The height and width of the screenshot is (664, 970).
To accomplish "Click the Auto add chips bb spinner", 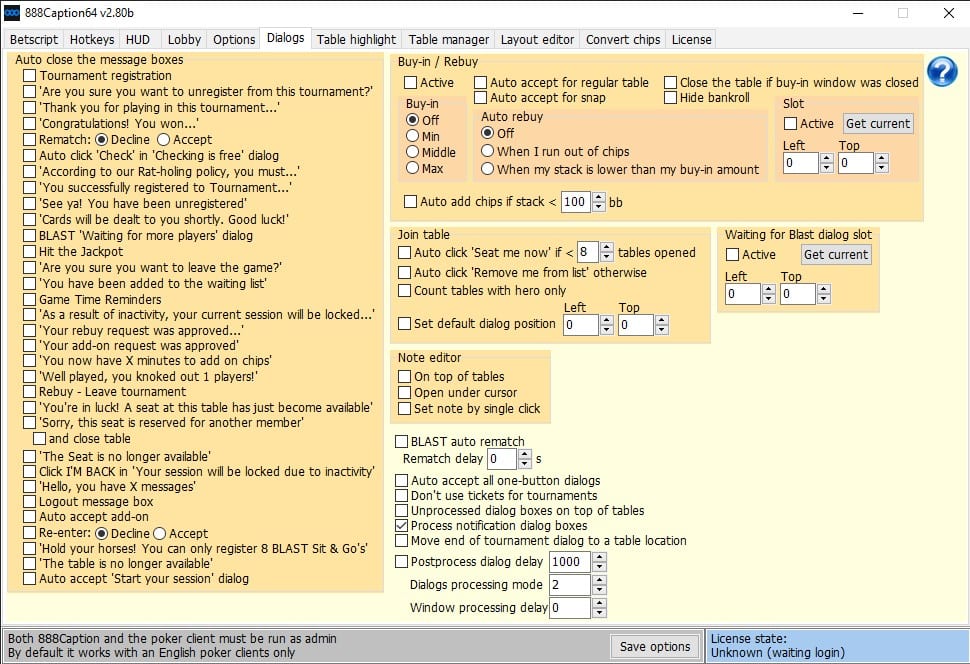I will click(x=599, y=202).
